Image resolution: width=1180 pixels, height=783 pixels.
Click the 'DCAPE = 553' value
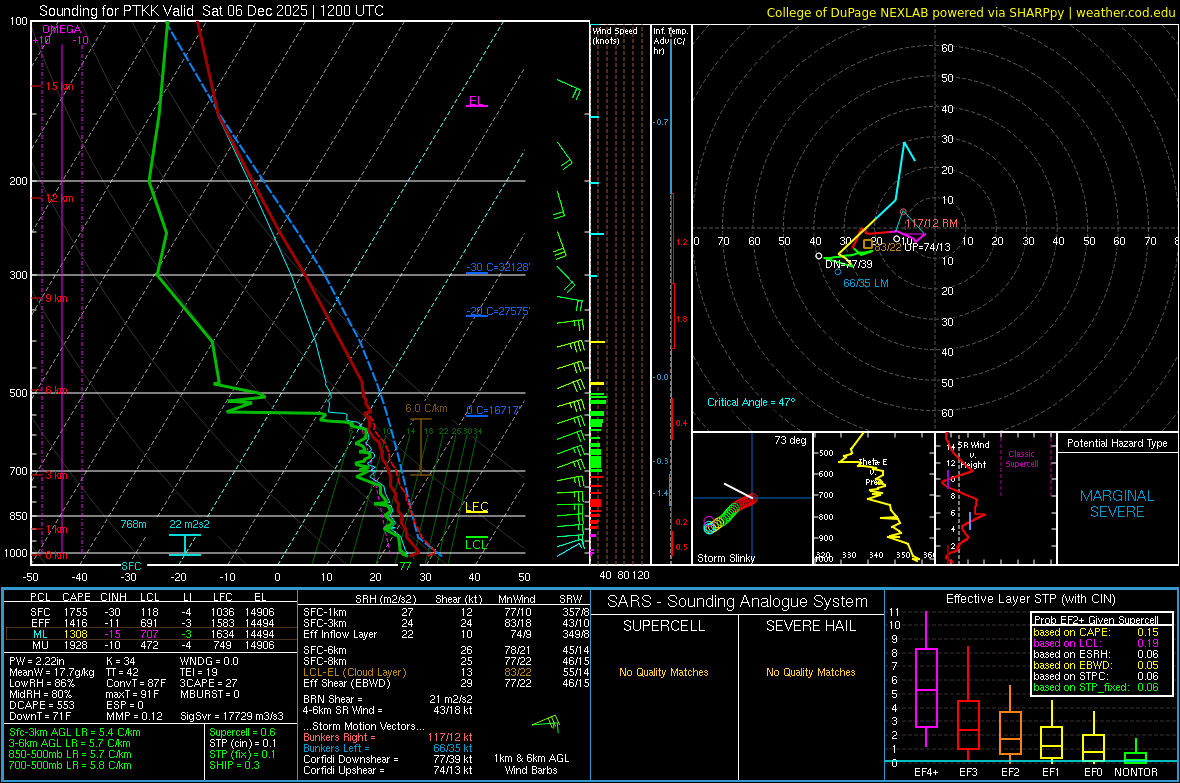pyautogui.click(x=41, y=705)
